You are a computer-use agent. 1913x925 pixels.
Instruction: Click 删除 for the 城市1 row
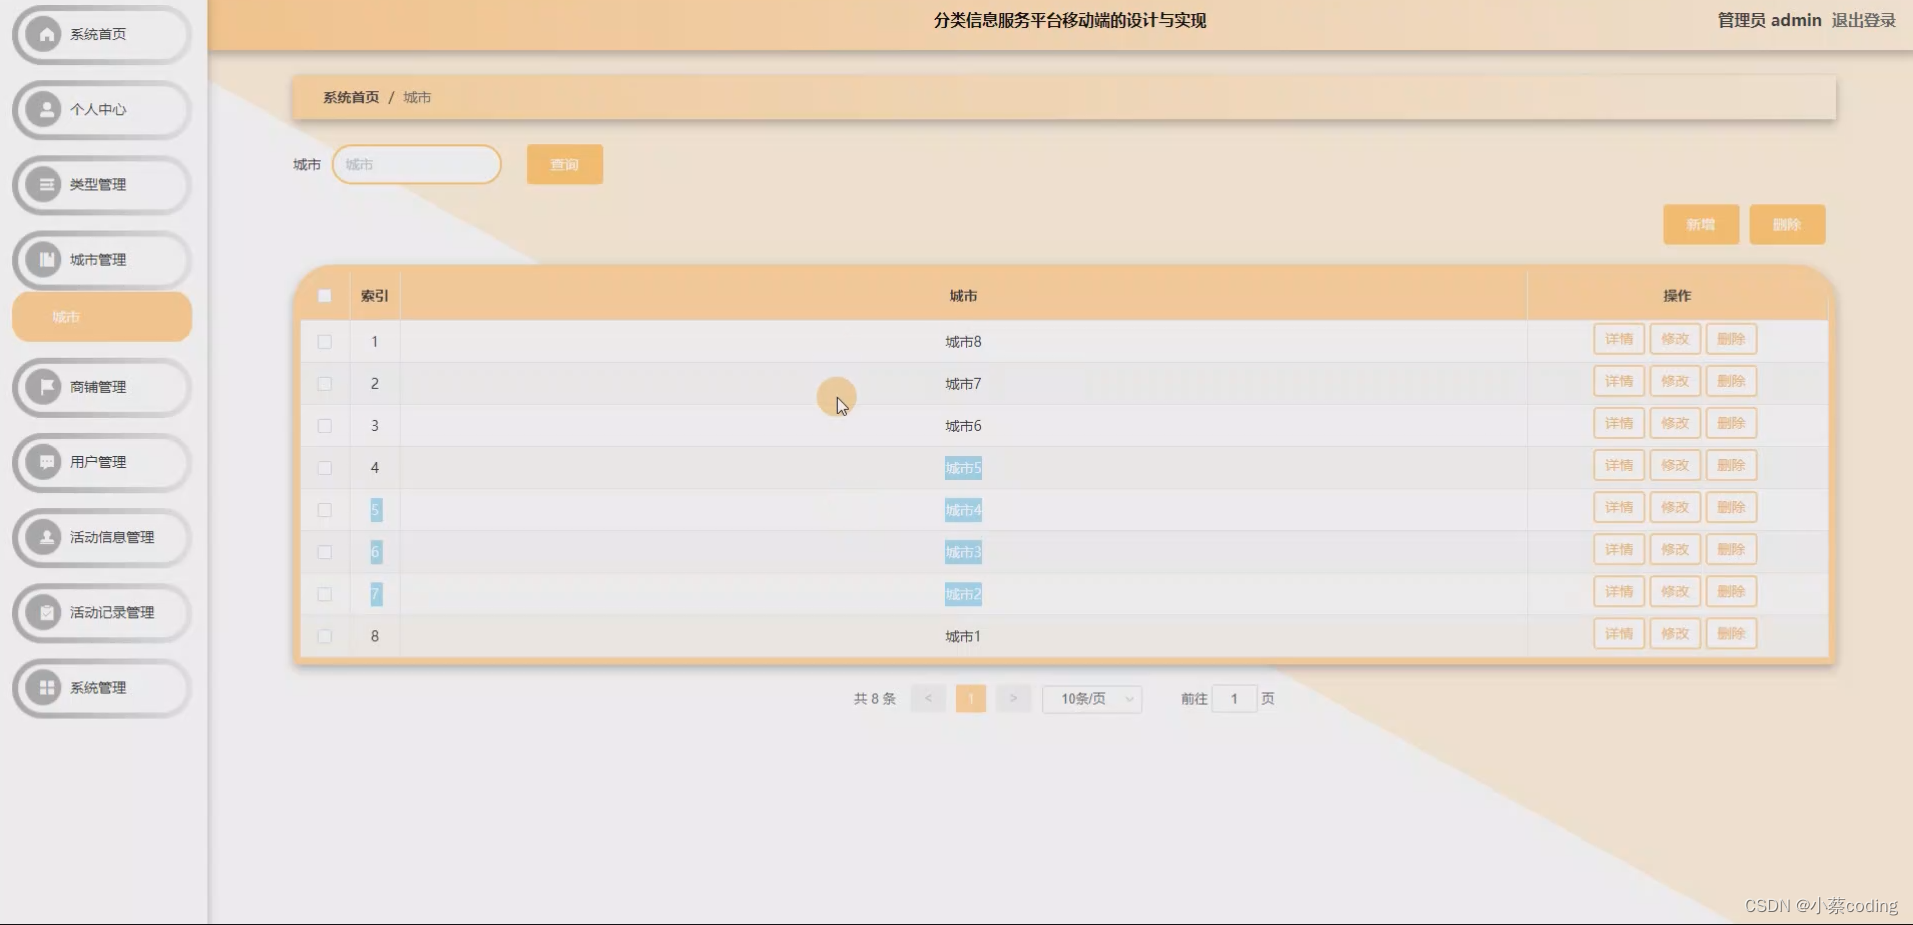pyautogui.click(x=1731, y=633)
